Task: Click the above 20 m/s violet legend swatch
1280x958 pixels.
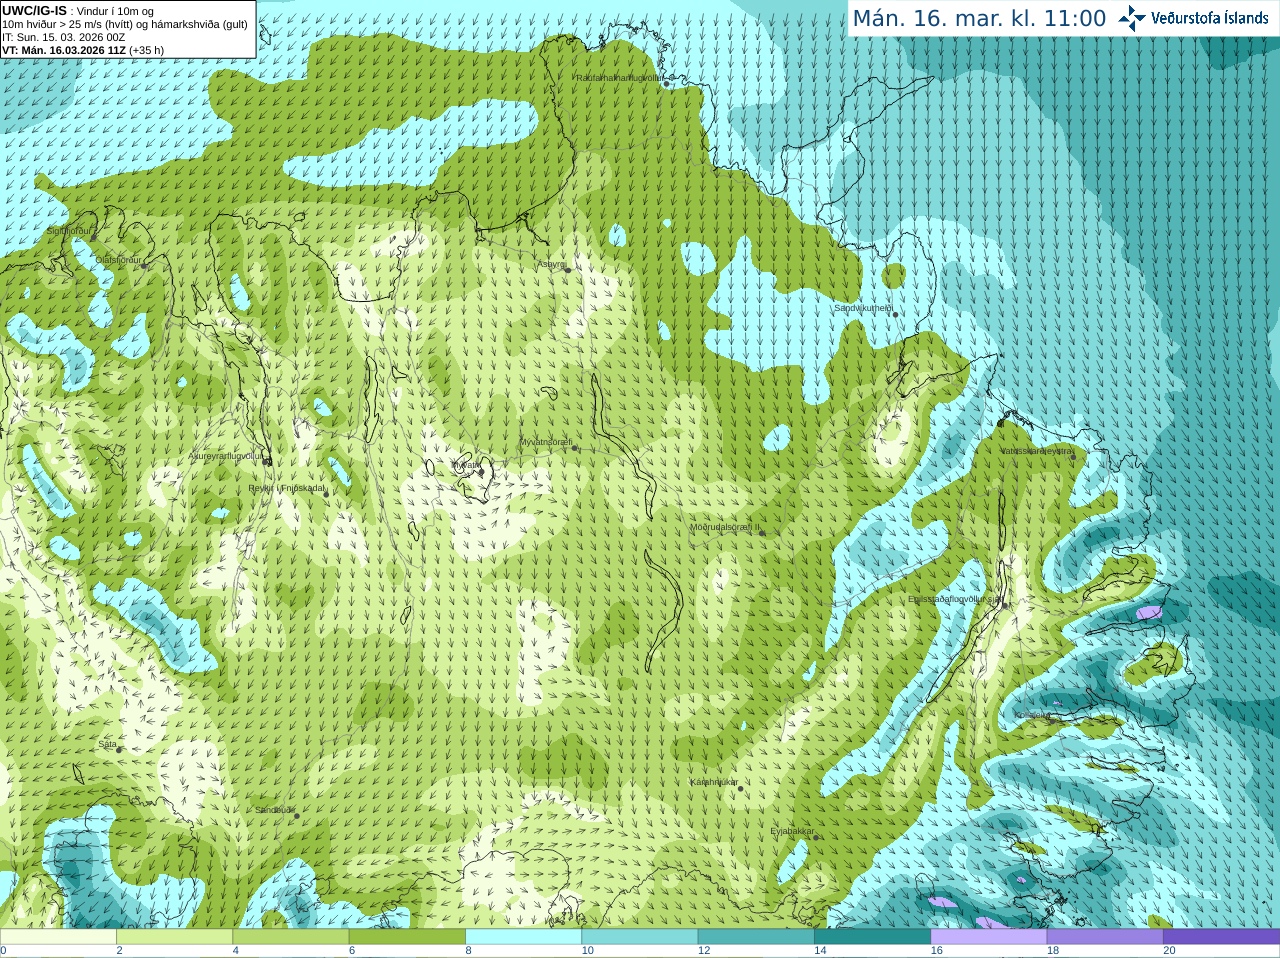Action: coord(1221,937)
